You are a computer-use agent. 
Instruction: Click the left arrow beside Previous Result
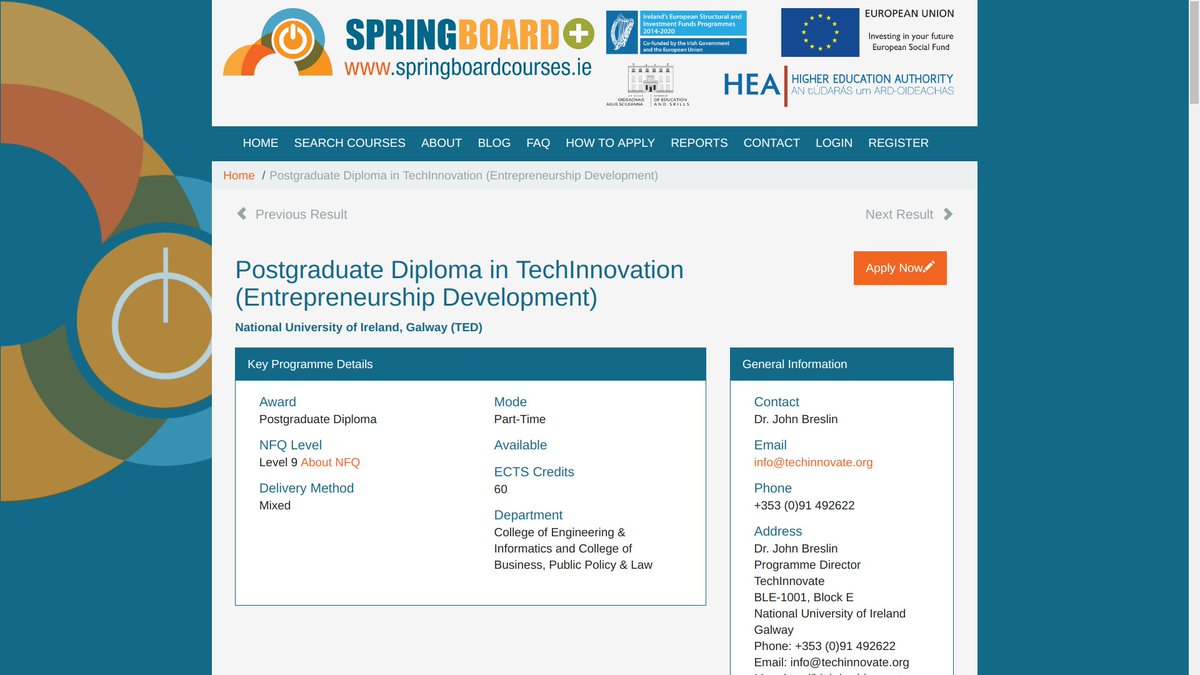tap(241, 214)
